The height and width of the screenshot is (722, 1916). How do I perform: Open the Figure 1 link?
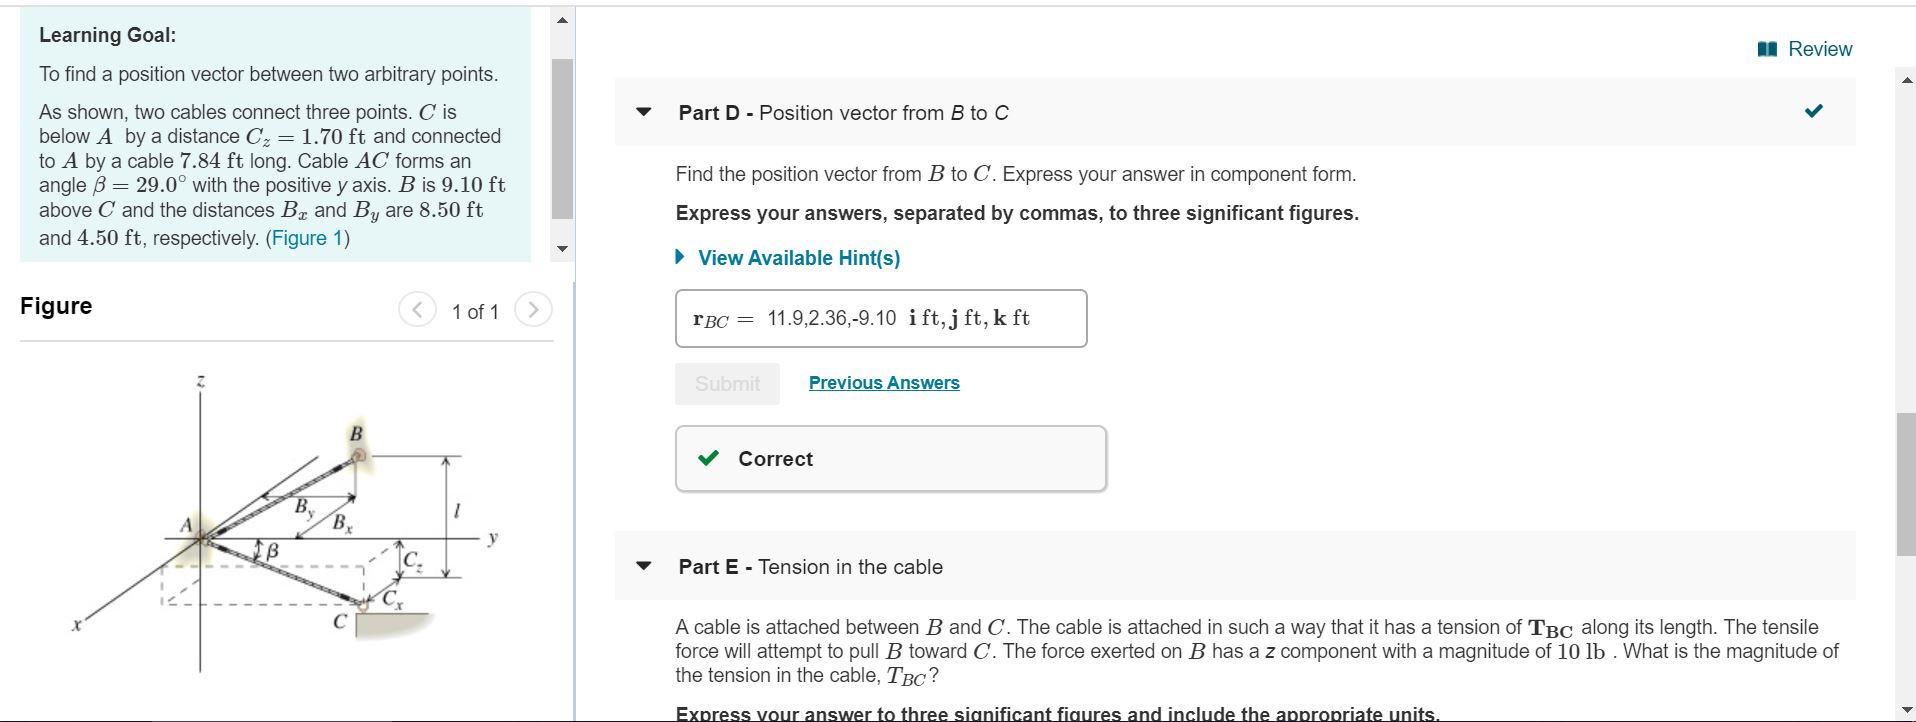(x=307, y=237)
